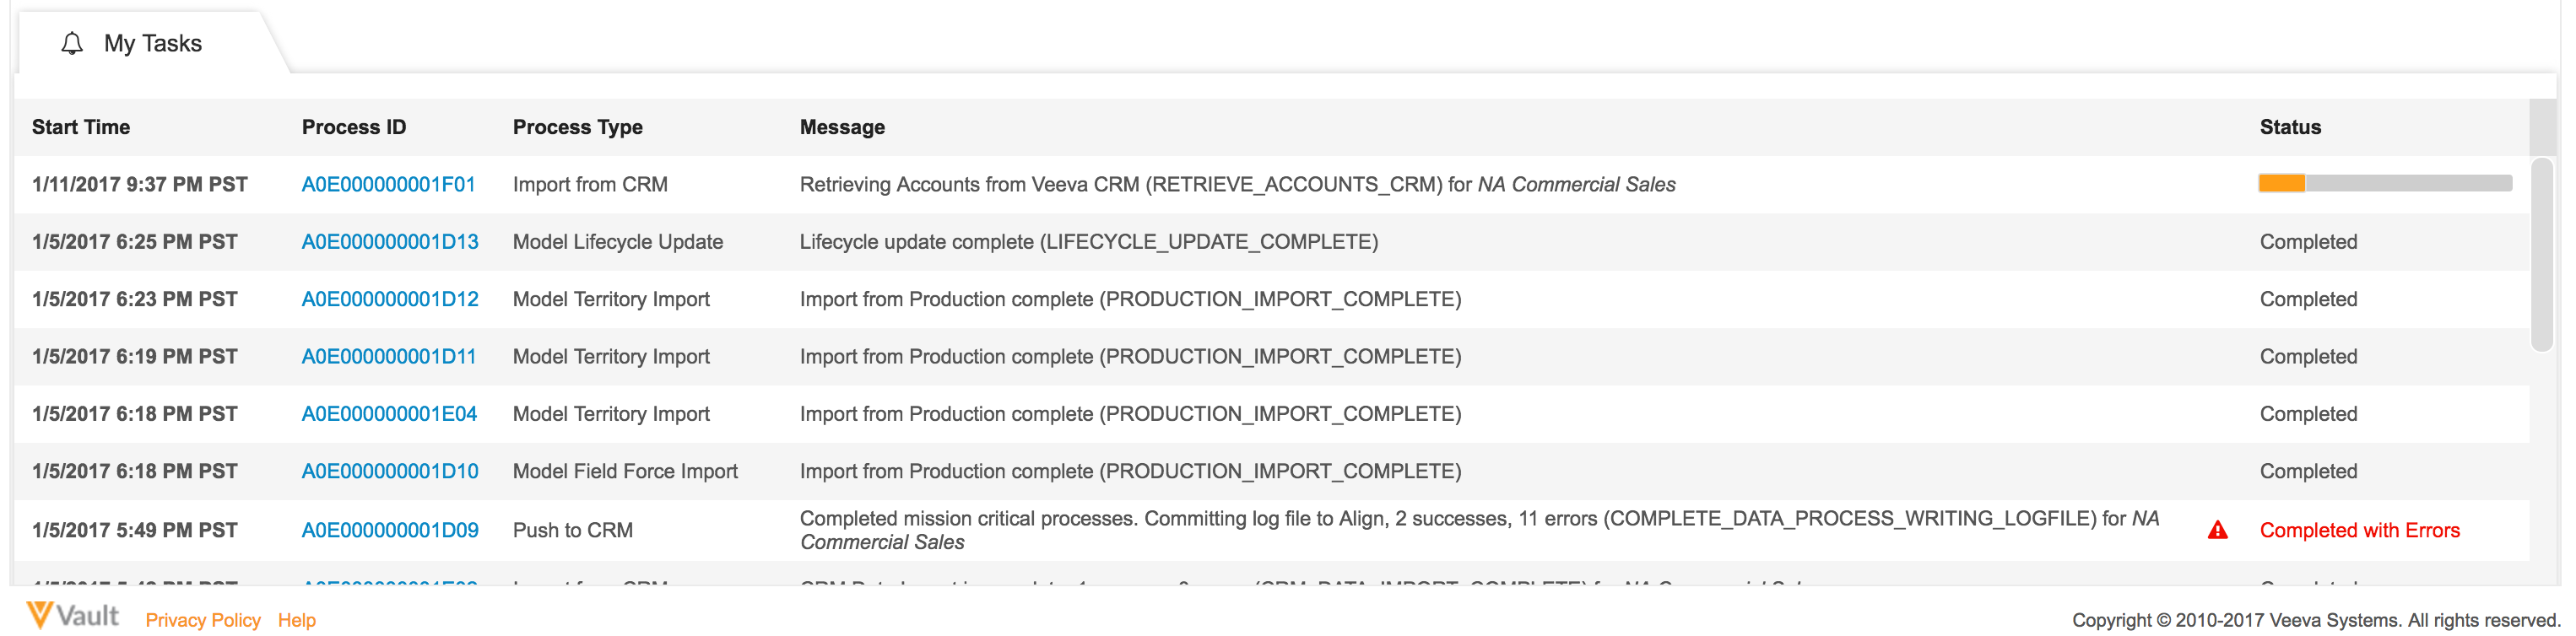
Task: Open process ID A0E000000001D12
Action: (390, 299)
